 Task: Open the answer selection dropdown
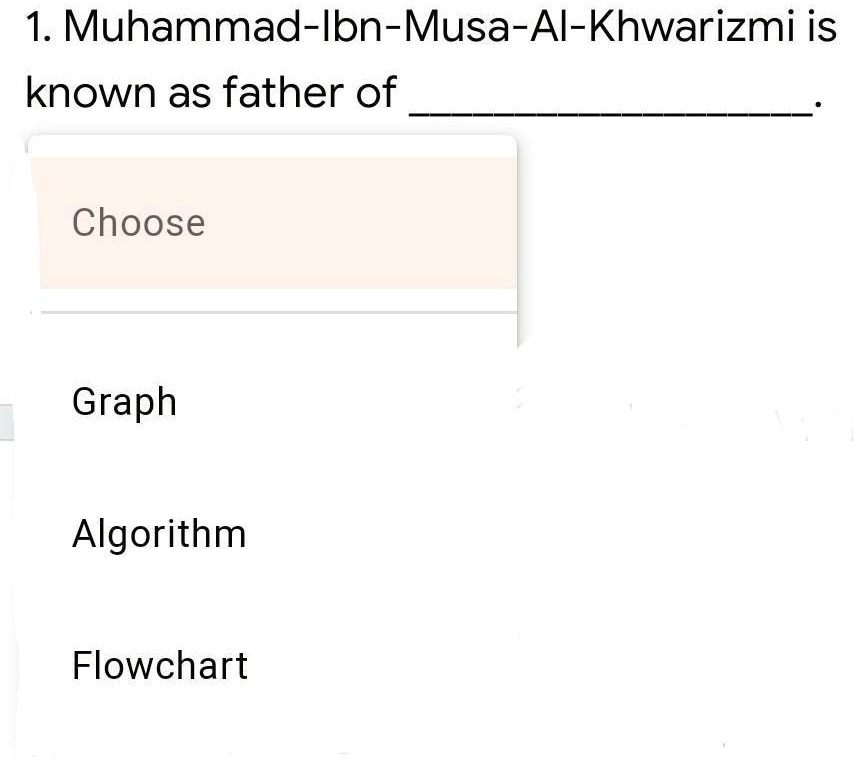point(270,222)
